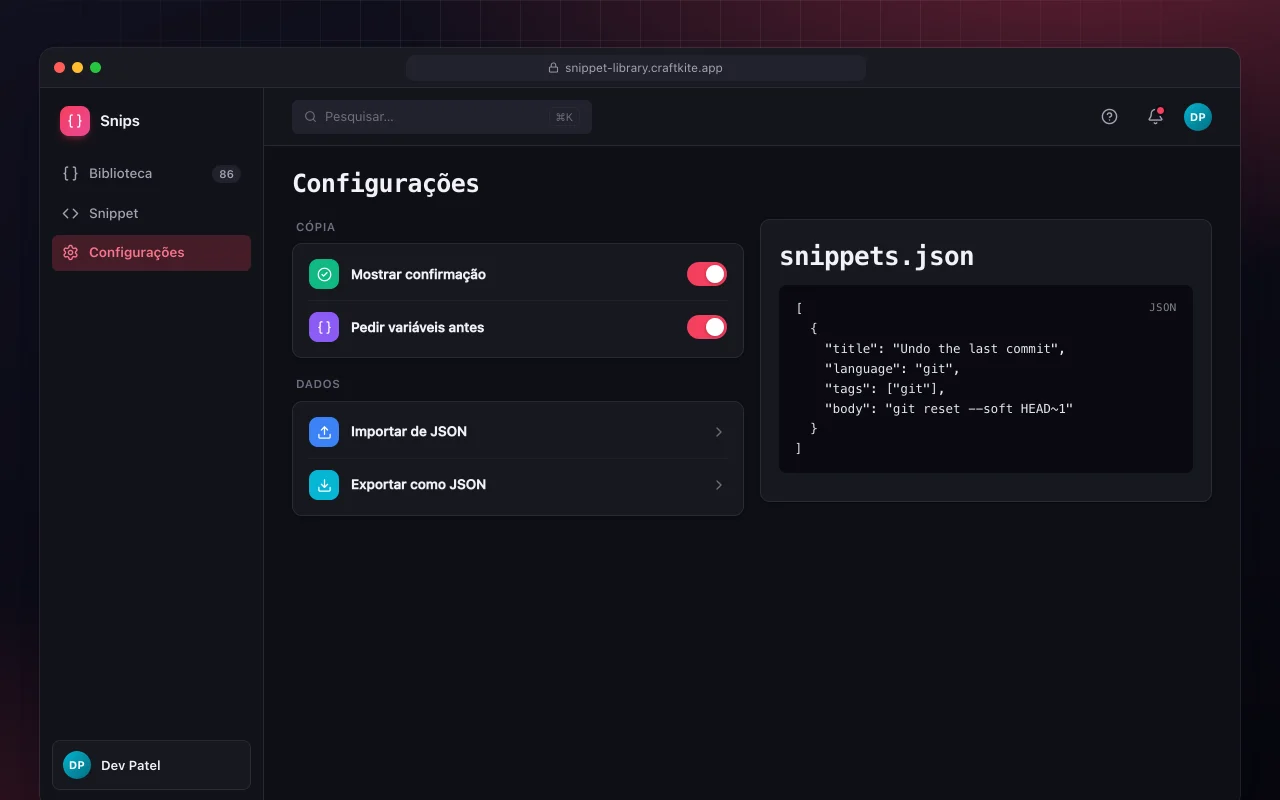
Task: Turn off Pedir variáveis antes switch
Action: (x=707, y=327)
